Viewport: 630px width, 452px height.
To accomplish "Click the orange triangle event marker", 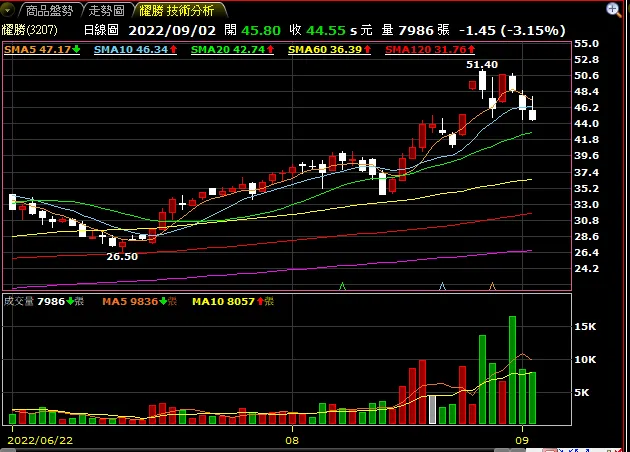I will point(492,286).
